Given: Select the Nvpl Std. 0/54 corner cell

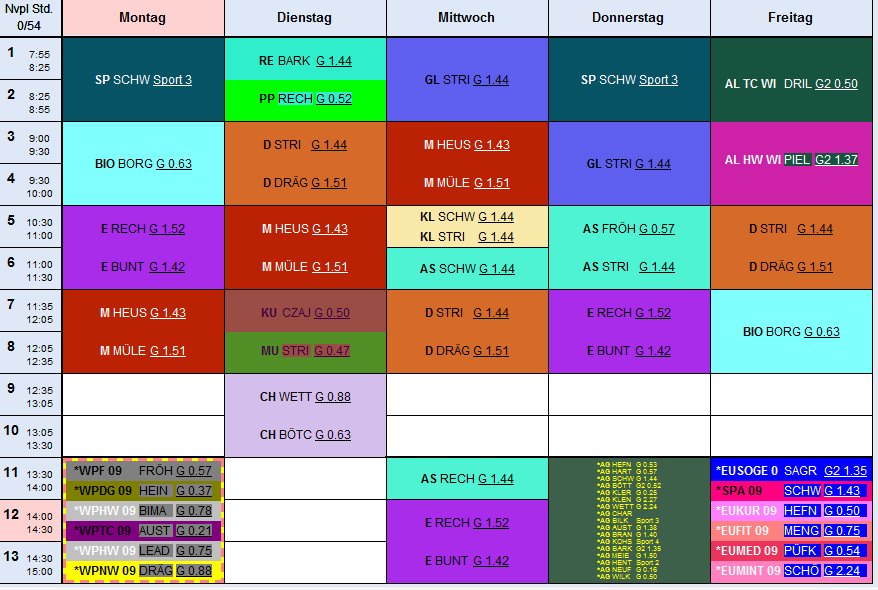Looking at the screenshot, I should click(x=31, y=18).
